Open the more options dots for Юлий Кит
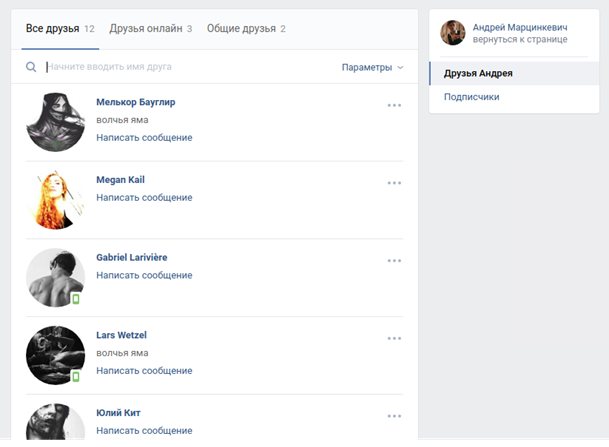 click(x=394, y=416)
